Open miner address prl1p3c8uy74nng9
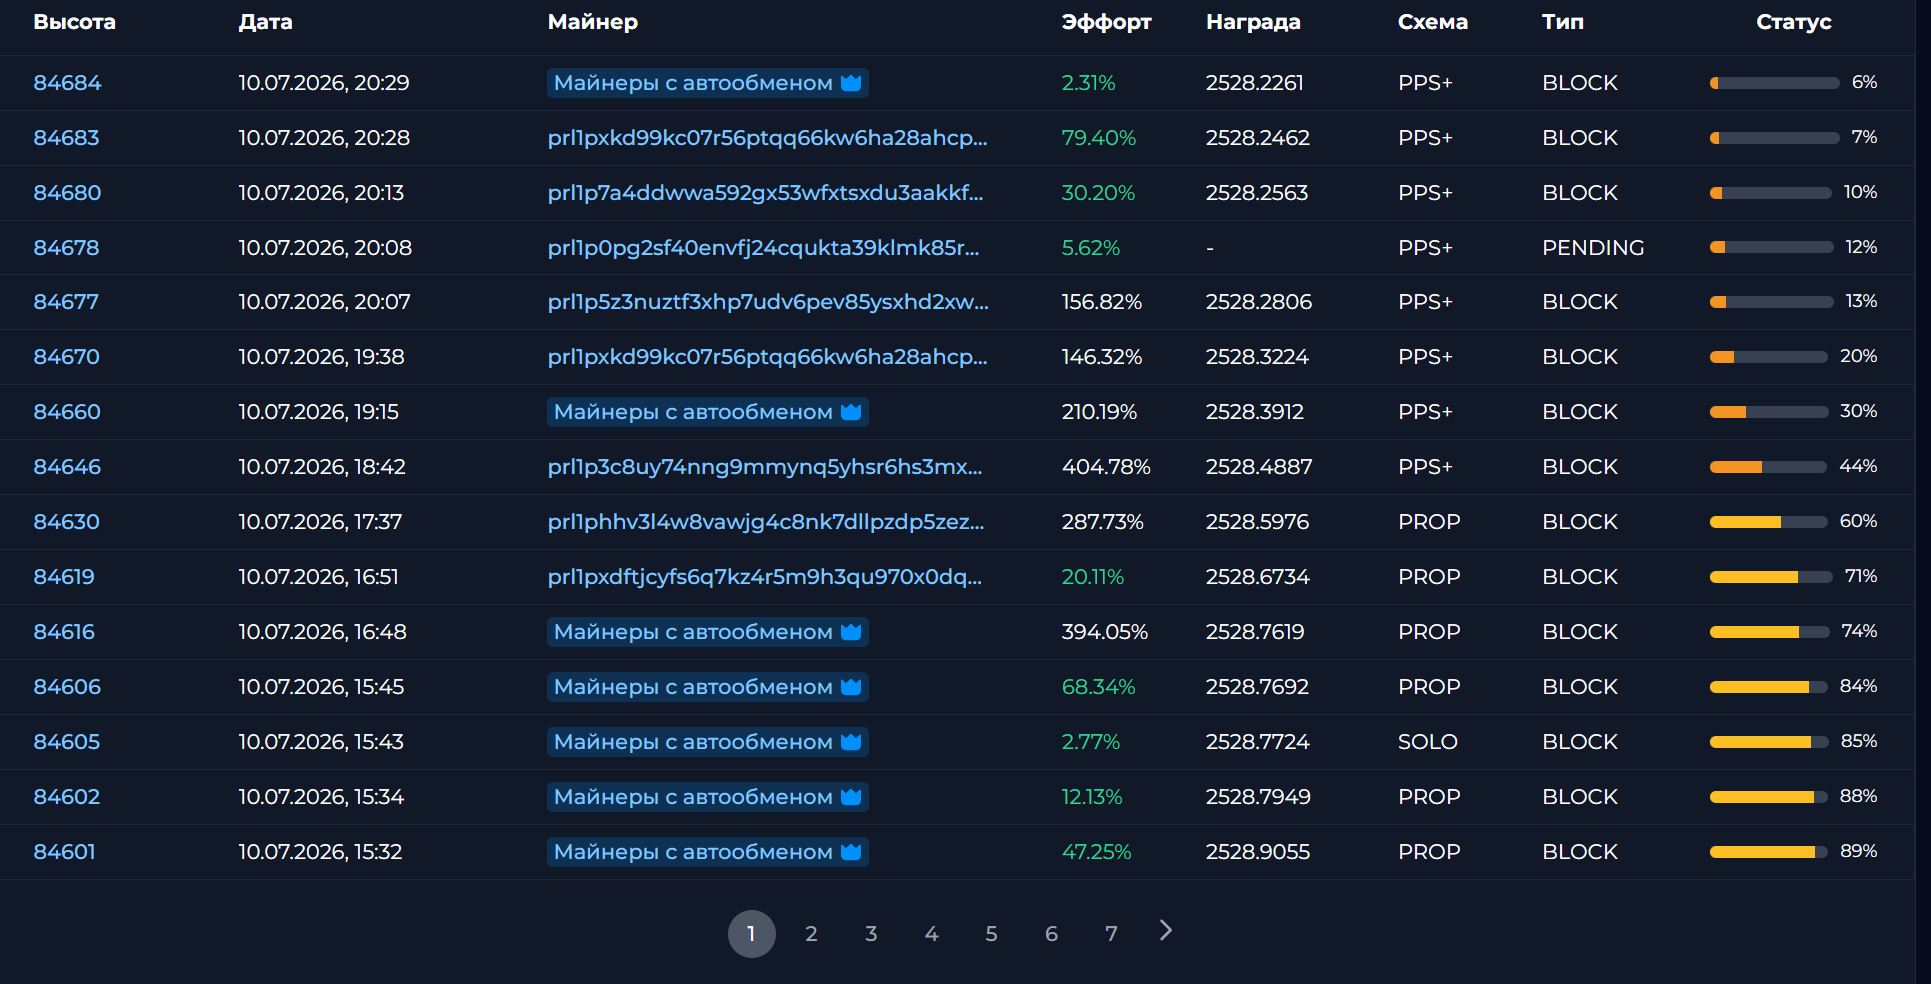The width and height of the screenshot is (1931, 984). tap(765, 467)
